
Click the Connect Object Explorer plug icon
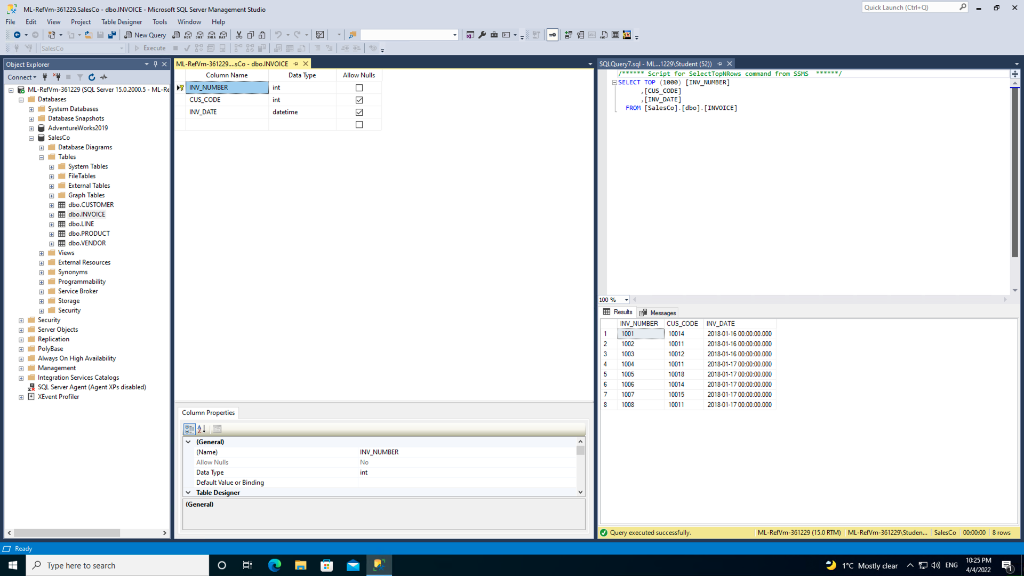pyautogui.click(x=45, y=77)
